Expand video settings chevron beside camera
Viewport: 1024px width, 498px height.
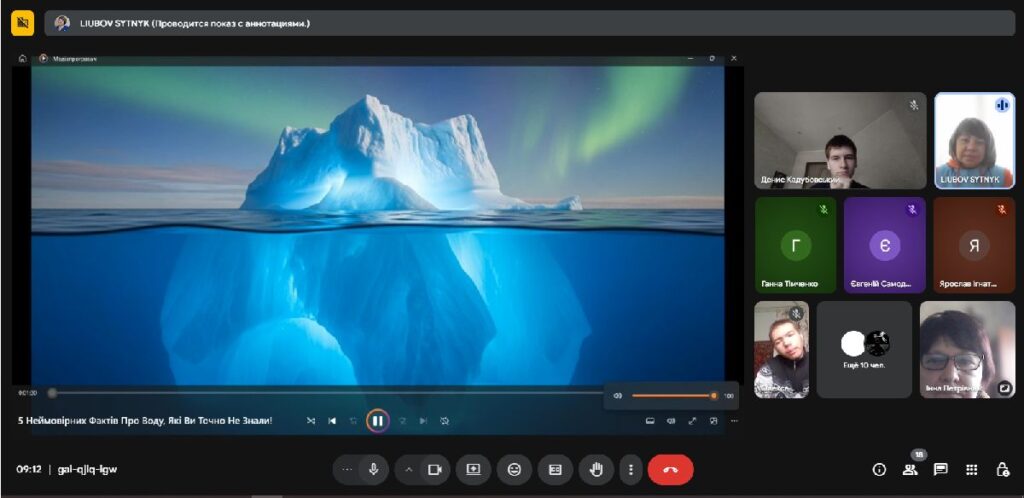point(409,469)
